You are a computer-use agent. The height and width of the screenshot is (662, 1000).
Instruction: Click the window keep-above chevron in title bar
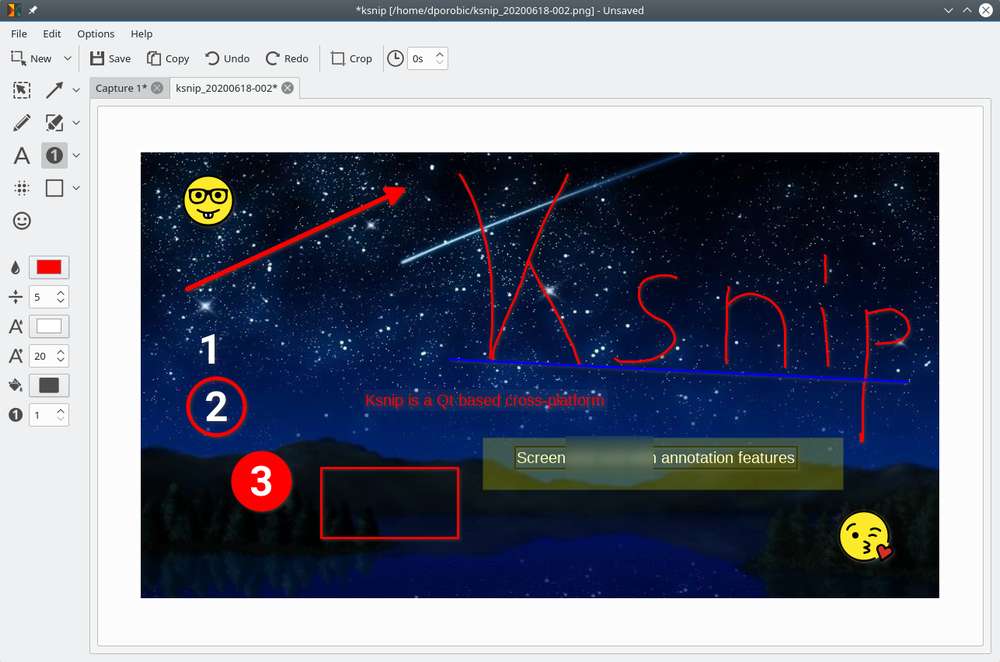967,10
